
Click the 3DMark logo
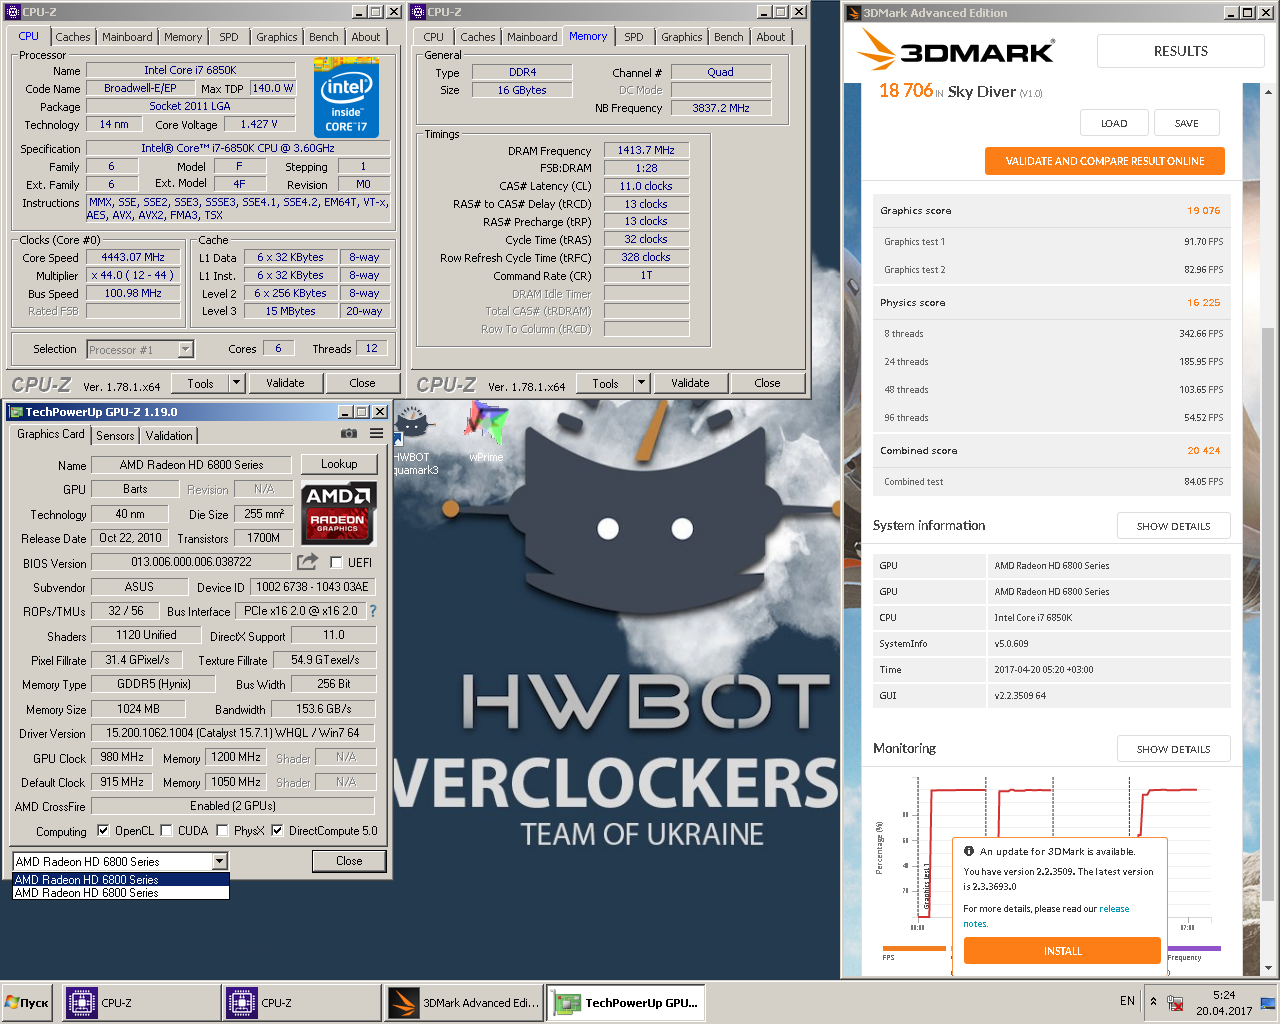point(958,50)
